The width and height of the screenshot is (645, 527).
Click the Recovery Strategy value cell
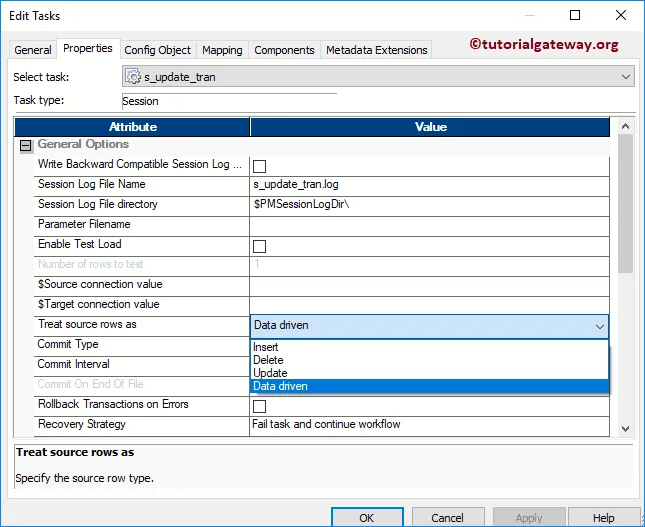[429, 425]
